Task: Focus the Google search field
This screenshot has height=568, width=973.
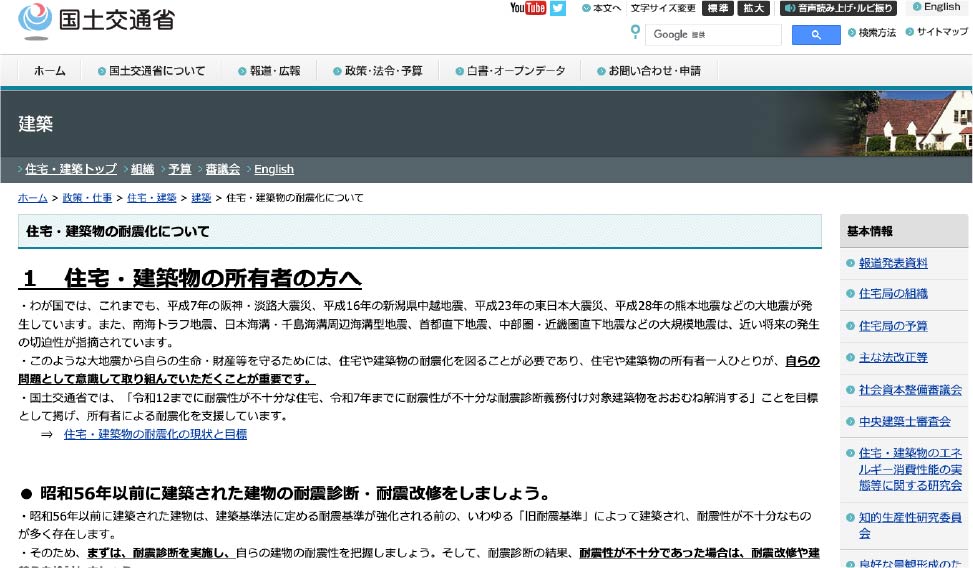Action: [713, 35]
